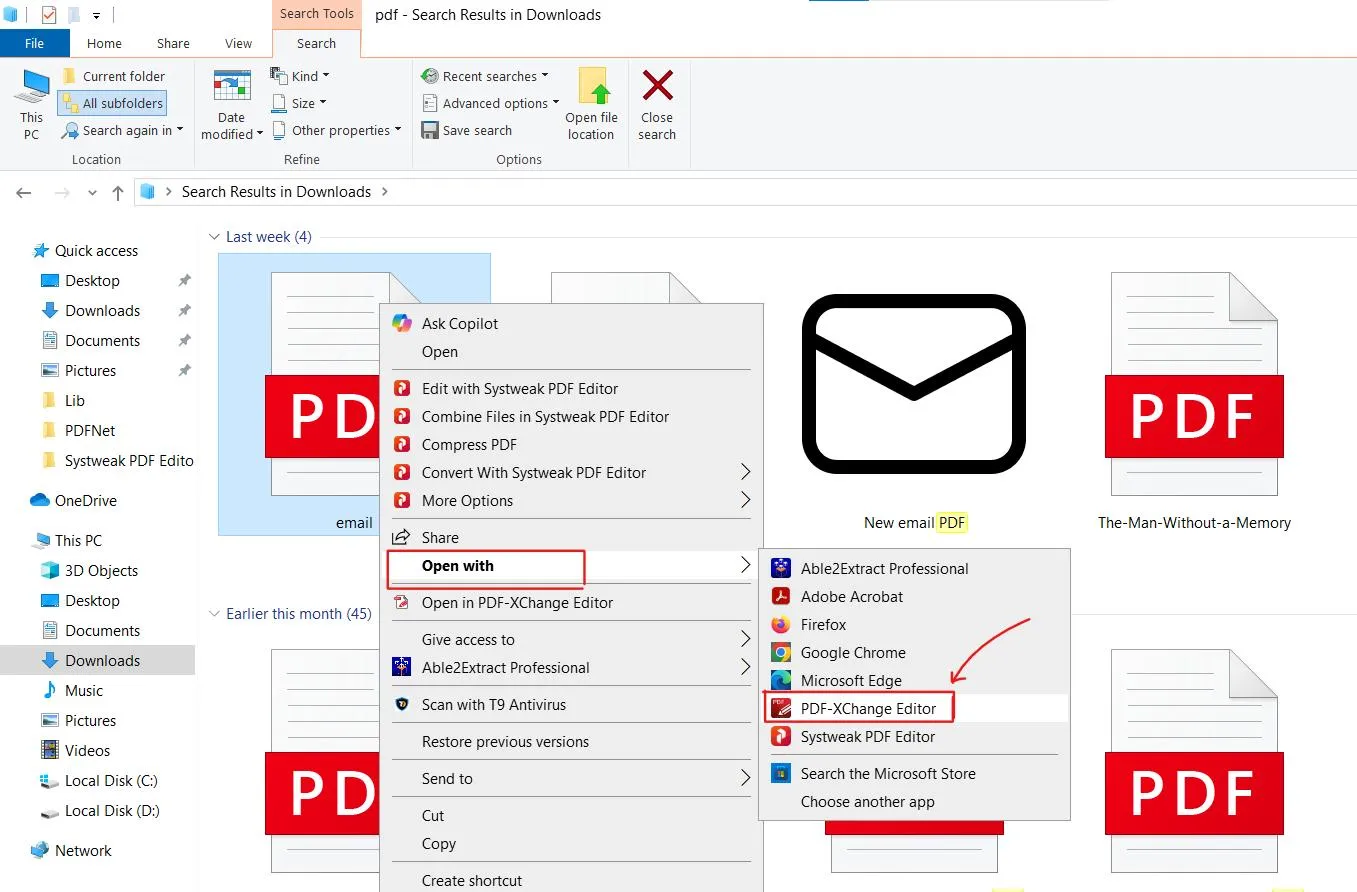Open the Recent searches dropdown
Screen dimensions: 1357x892
(x=487, y=76)
